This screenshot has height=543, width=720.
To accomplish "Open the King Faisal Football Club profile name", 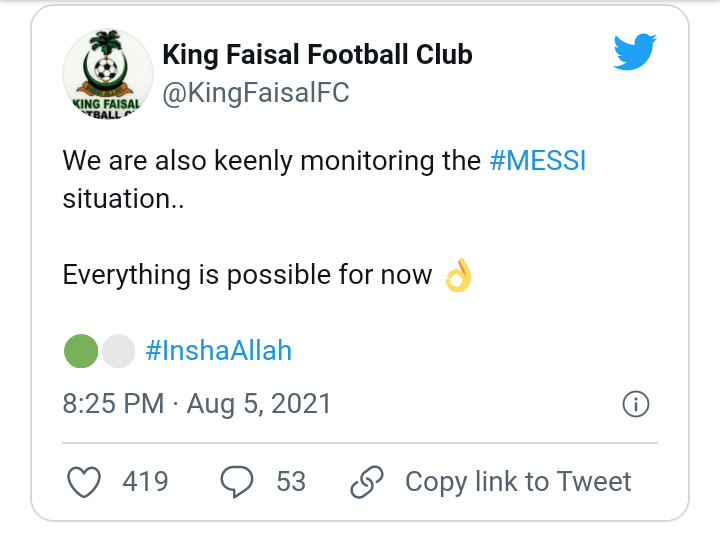I will click(x=317, y=54).
